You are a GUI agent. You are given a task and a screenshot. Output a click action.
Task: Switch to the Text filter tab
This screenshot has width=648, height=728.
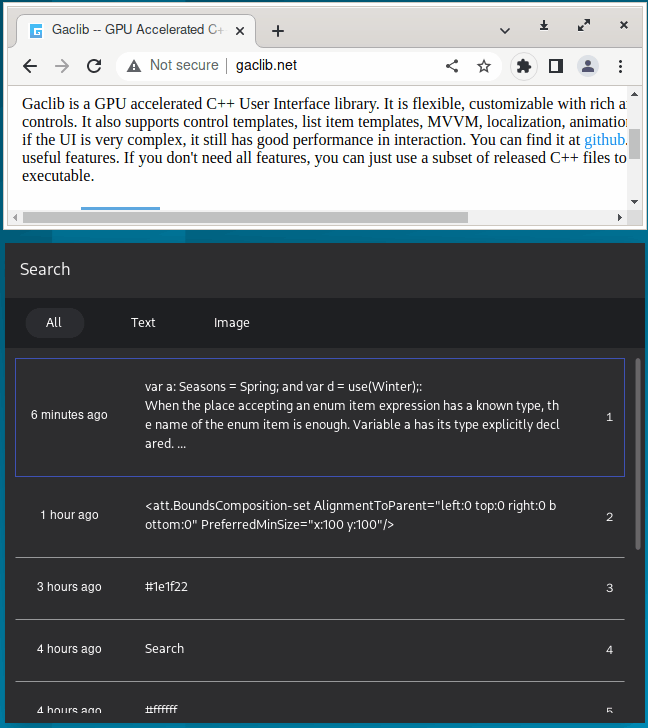pyautogui.click(x=143, y=323)
